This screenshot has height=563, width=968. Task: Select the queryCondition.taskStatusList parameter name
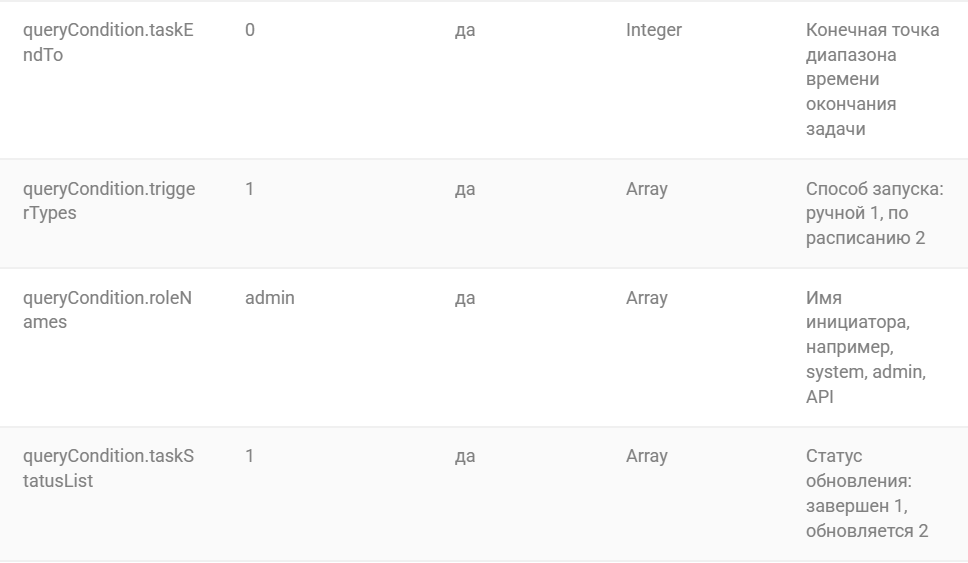point(108,468)
